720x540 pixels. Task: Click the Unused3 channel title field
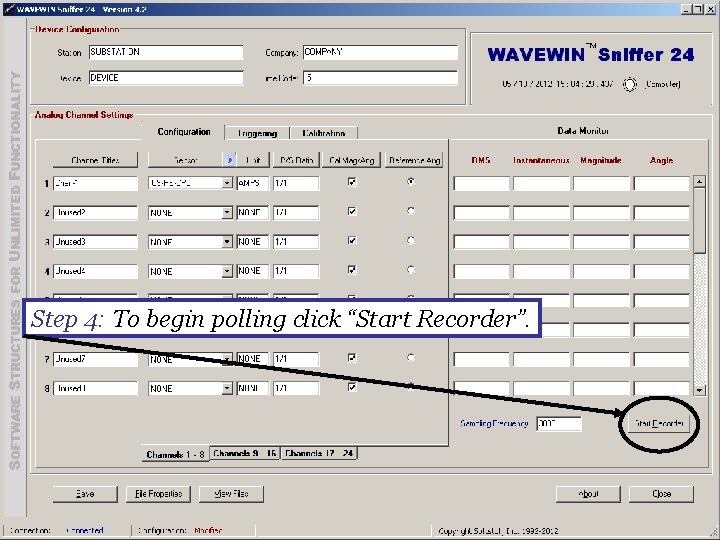click(96, 242)
